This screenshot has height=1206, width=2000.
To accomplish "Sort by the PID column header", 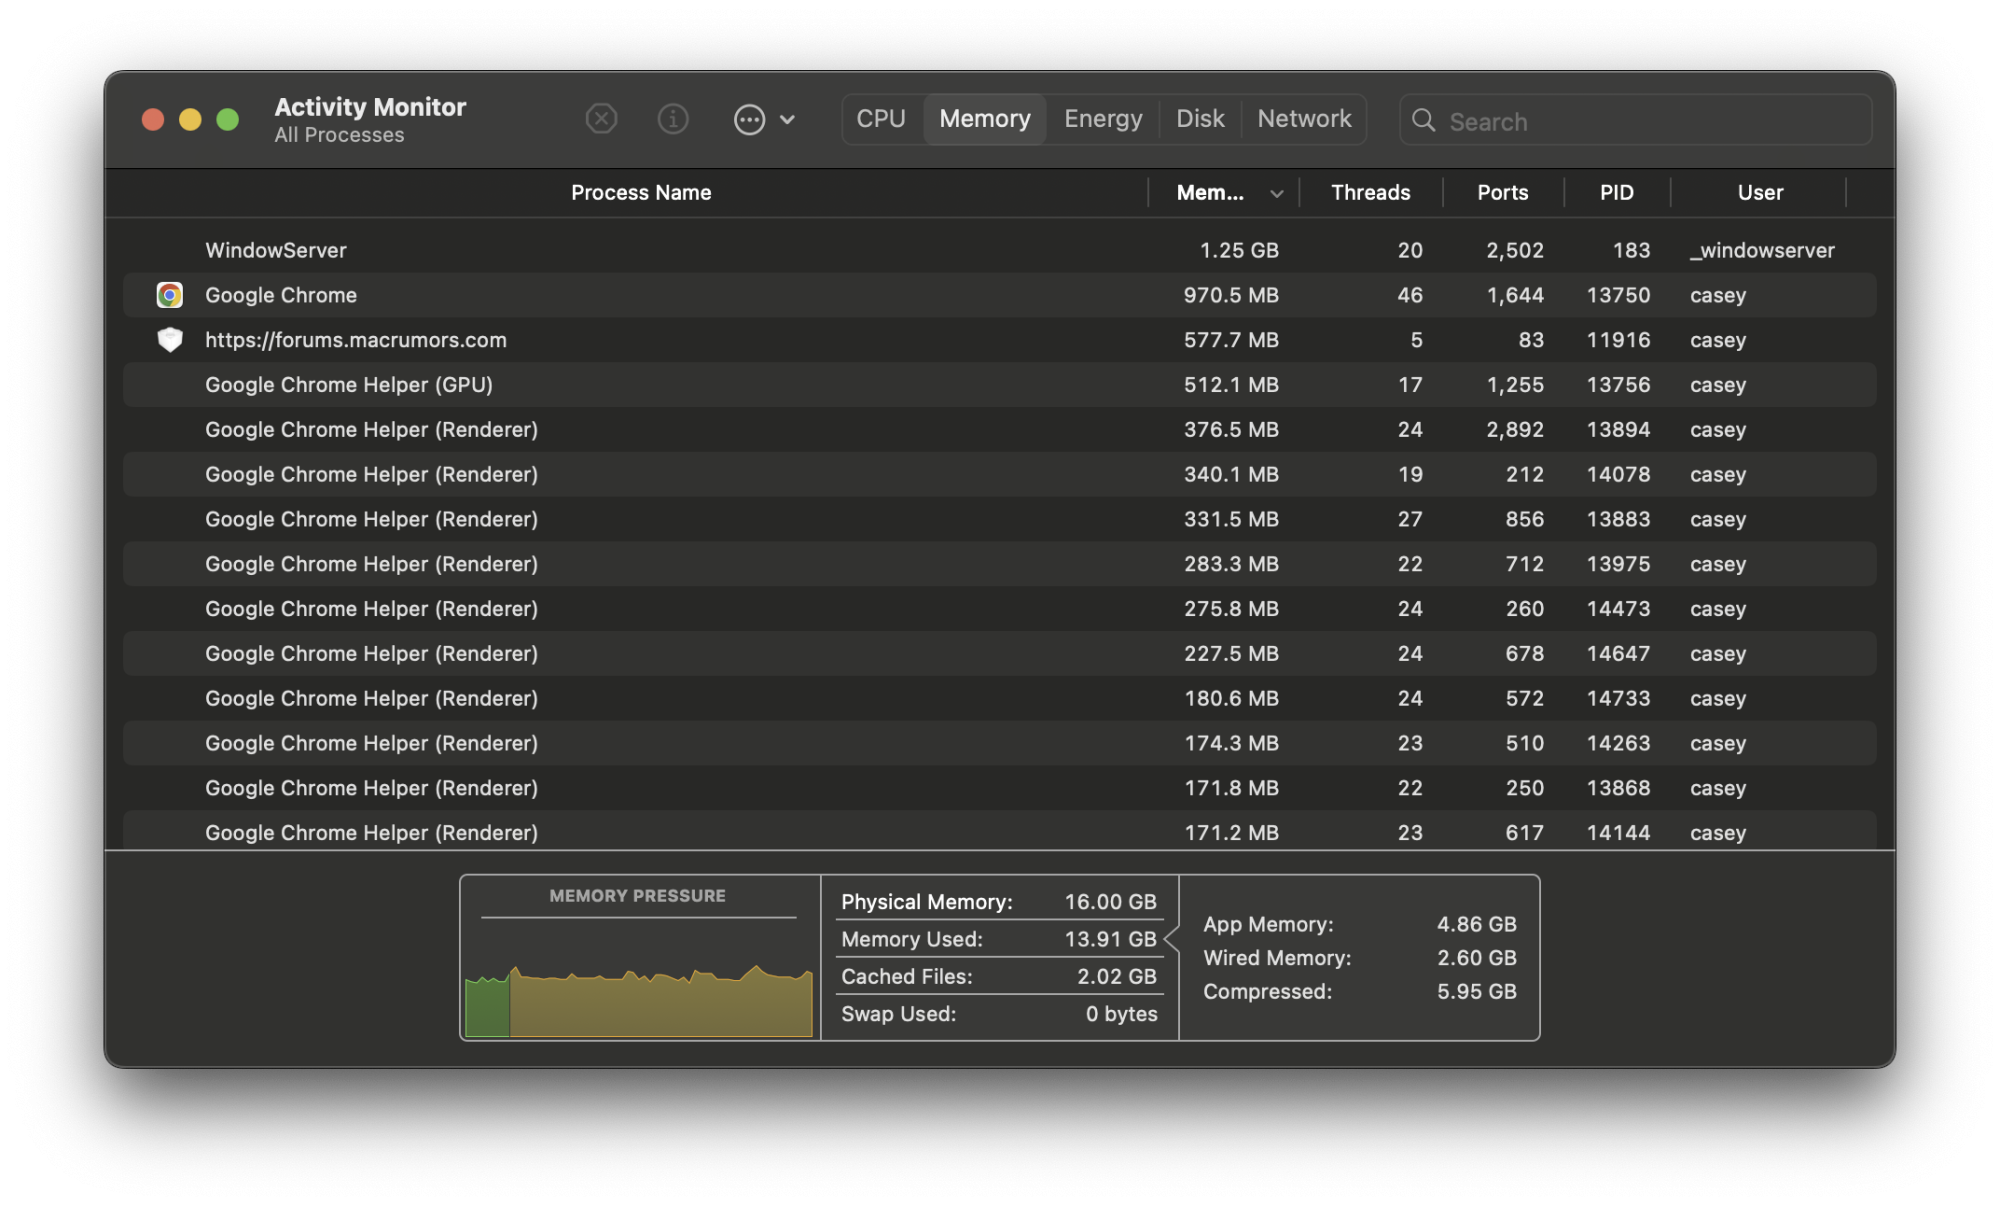I will (1616, 193).
